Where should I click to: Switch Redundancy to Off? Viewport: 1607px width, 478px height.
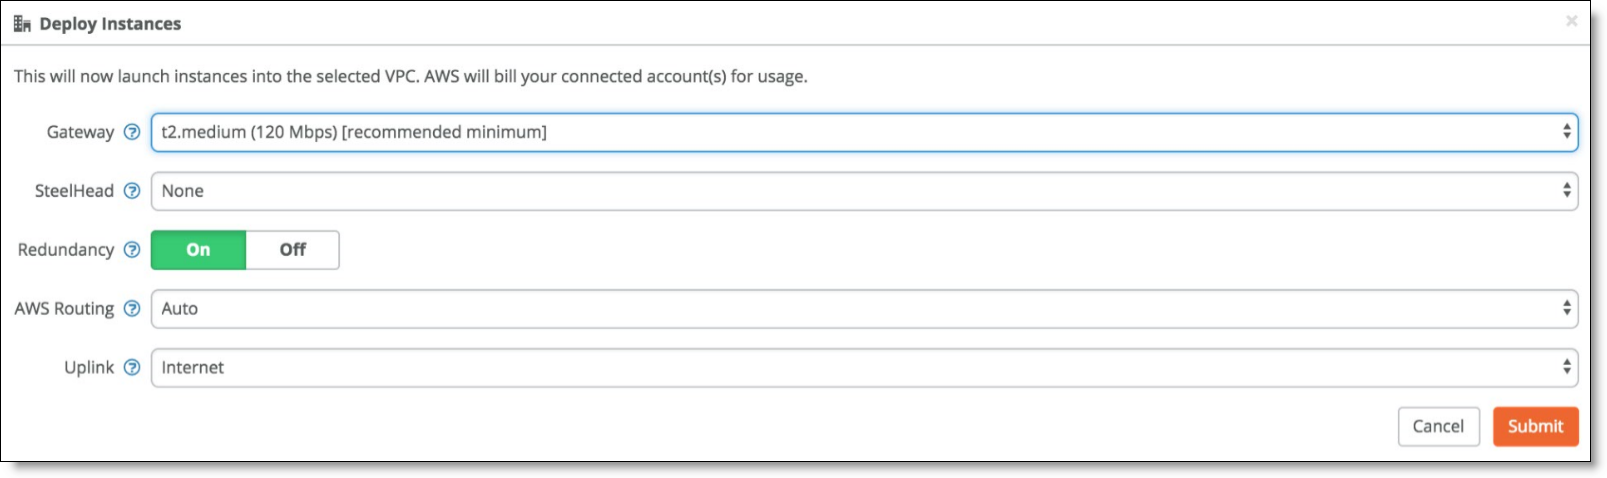[293, 250]
